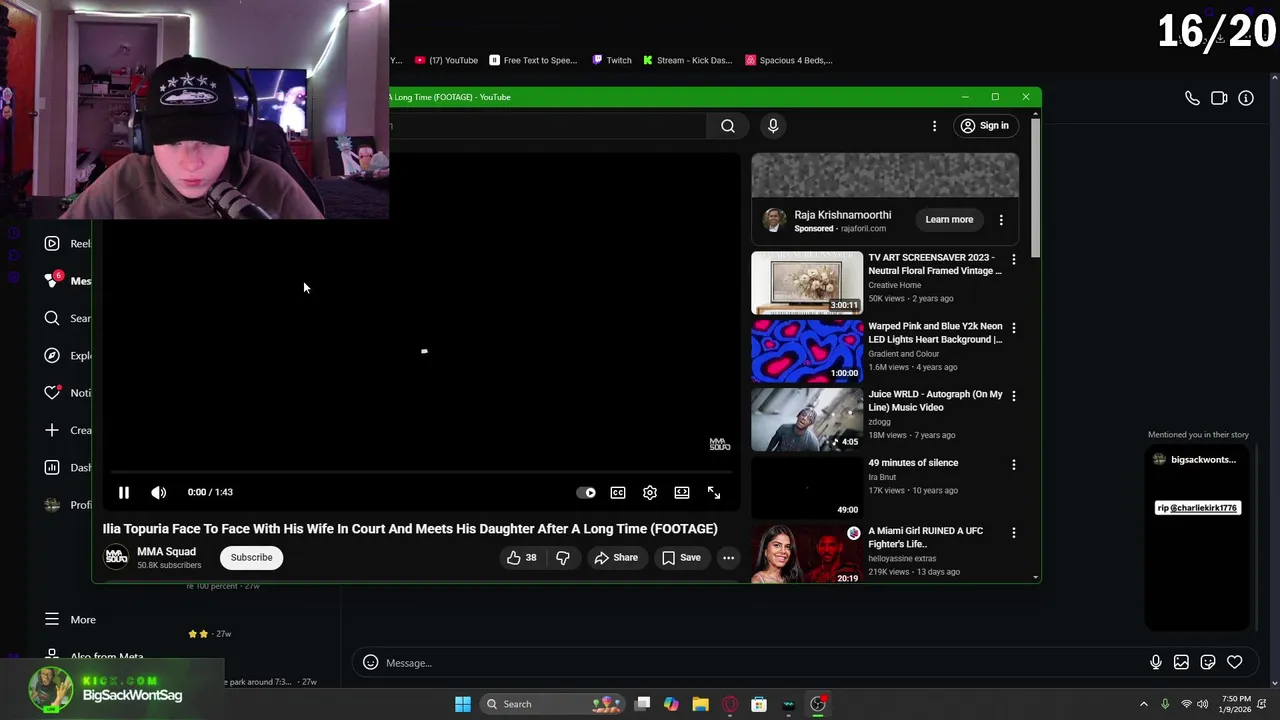Open Explore compass in Instagram sidebar
The width and height of the screenshot is (1280, 720).
coord(52,355)
